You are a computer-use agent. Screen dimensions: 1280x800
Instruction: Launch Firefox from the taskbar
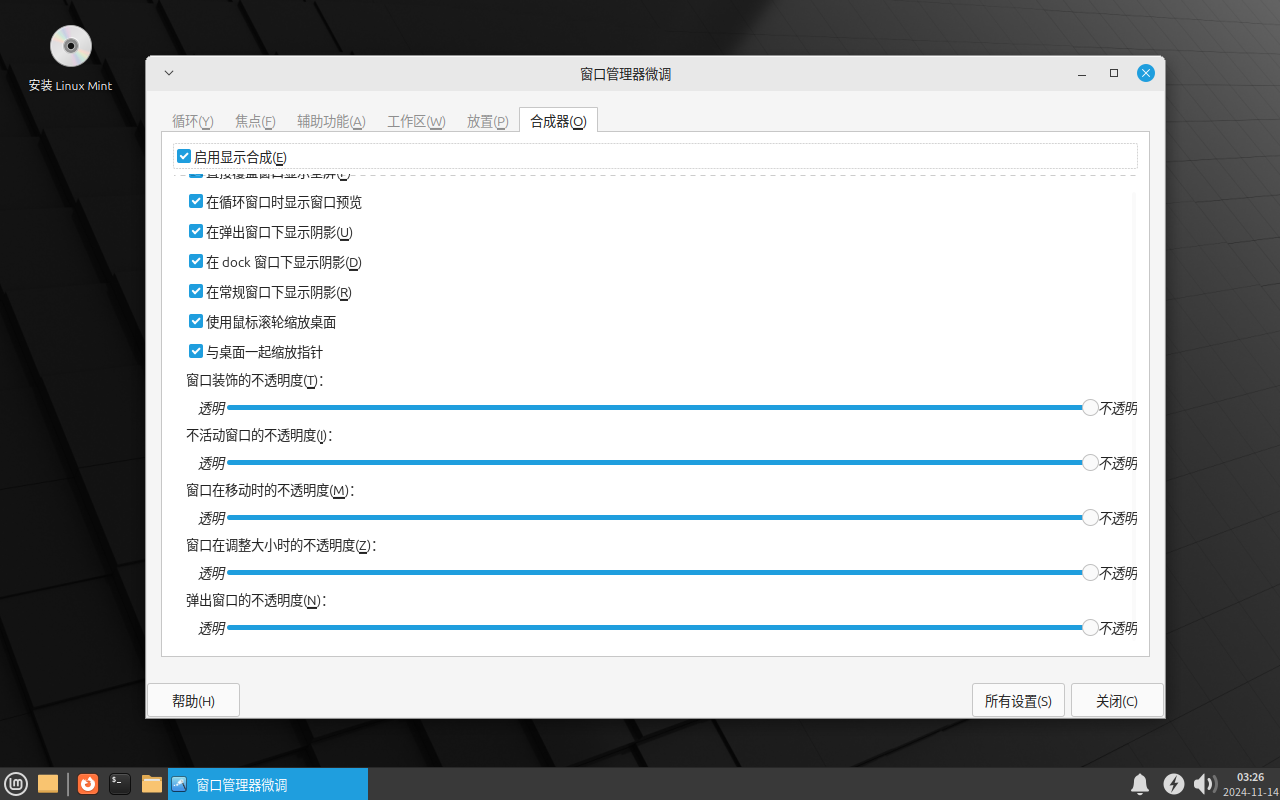pyautogui.click(x=88, y=784)
